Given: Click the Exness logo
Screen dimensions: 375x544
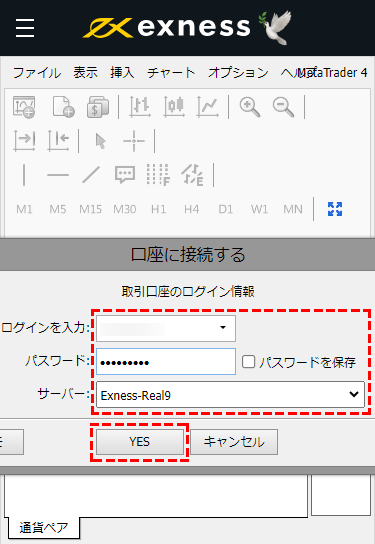Looking at the screenshot, I should (x=166, y=27).
